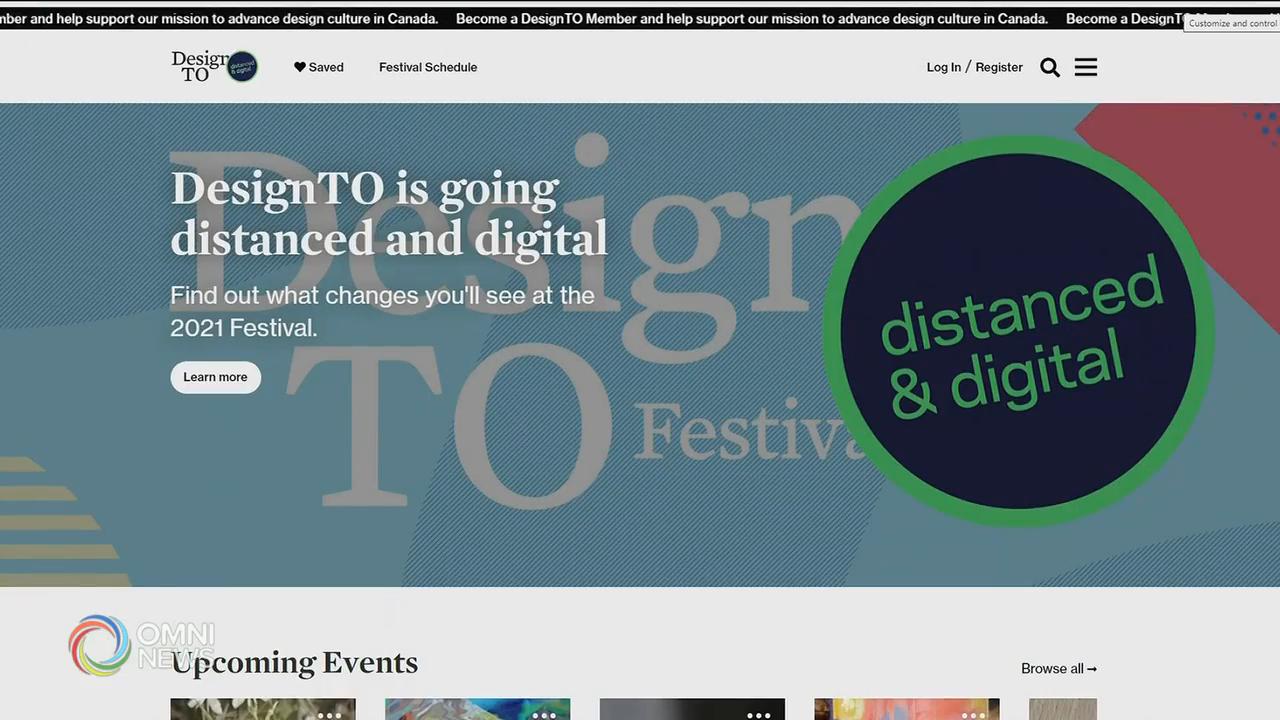The image size is (1280, 720).
Task: Open the partially visible fifth event thumbnail
Action: pos(1062,710)
